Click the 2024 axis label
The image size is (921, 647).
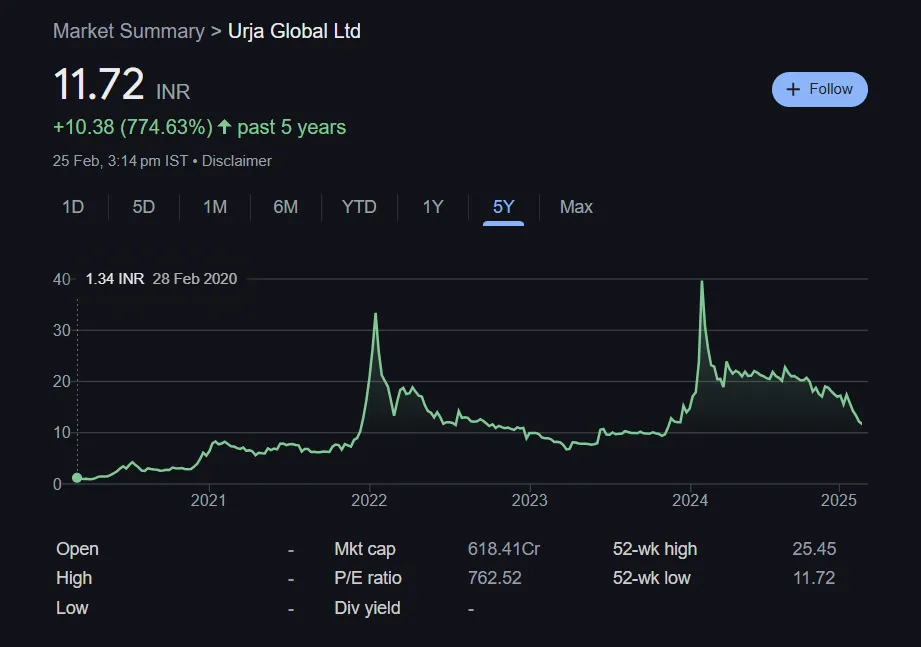click(690, 500)
